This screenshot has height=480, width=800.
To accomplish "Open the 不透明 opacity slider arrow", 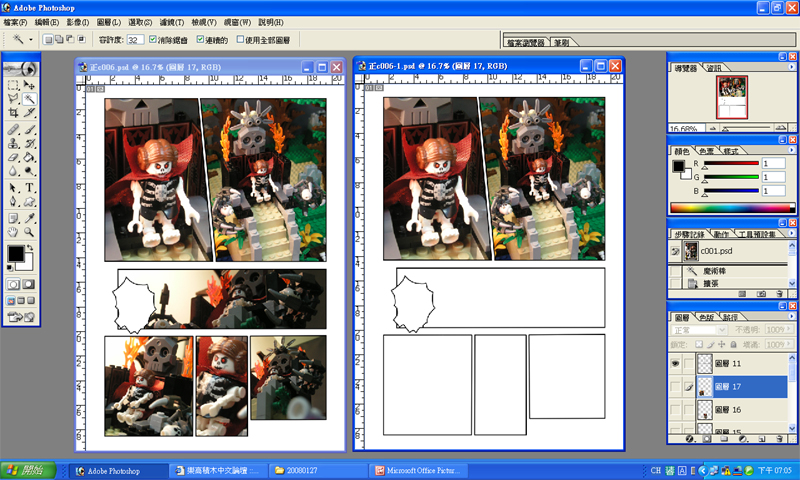I will tap(789, 330).
